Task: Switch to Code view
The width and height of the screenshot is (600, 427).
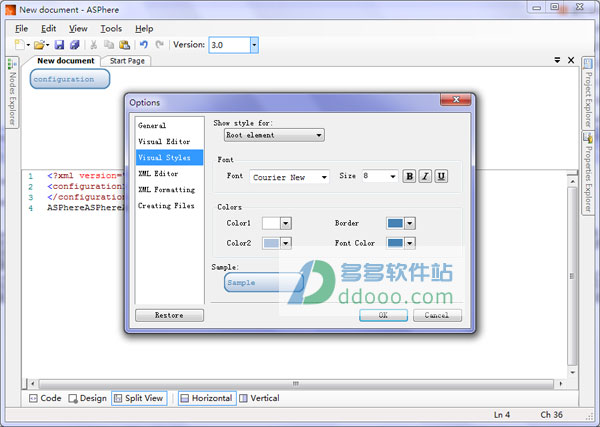Action: point(45,398)
